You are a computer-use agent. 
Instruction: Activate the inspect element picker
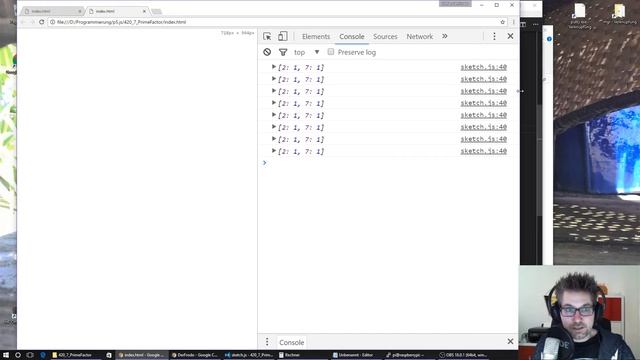click(x=267, y=36)
